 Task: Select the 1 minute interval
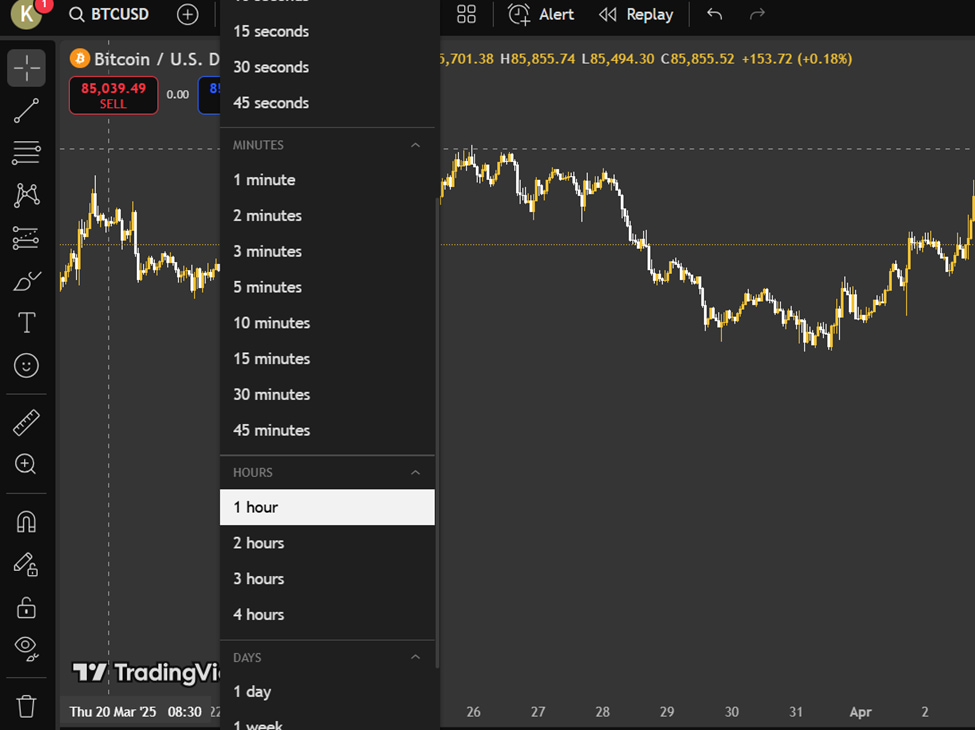(x=327, y=180)
